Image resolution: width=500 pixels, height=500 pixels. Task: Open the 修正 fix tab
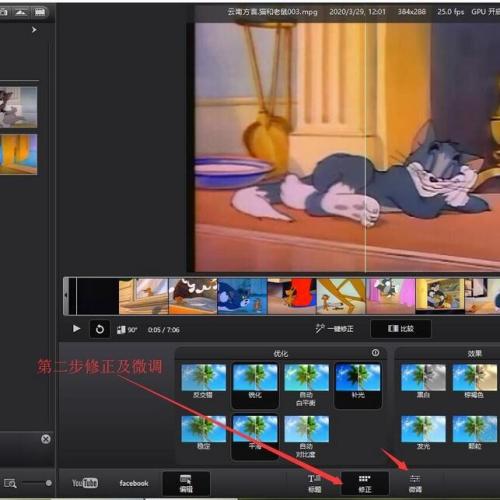[x=365, y=484]
